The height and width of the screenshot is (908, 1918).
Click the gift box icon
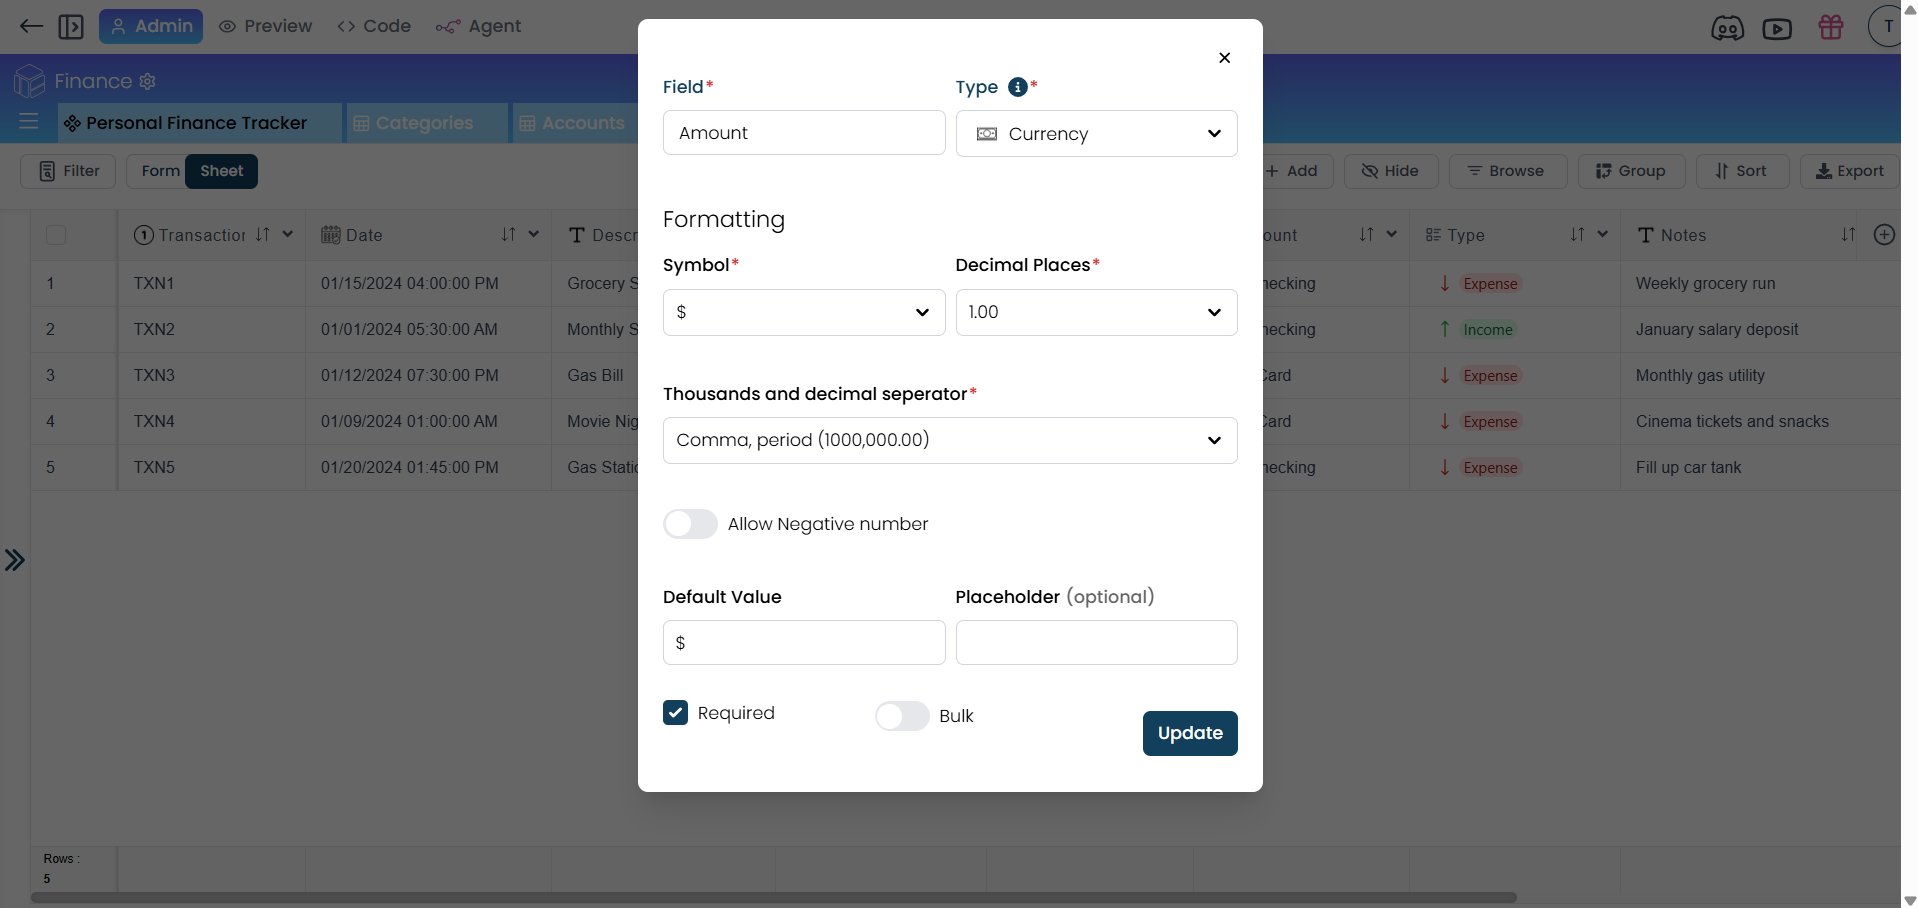[1830, 27]
